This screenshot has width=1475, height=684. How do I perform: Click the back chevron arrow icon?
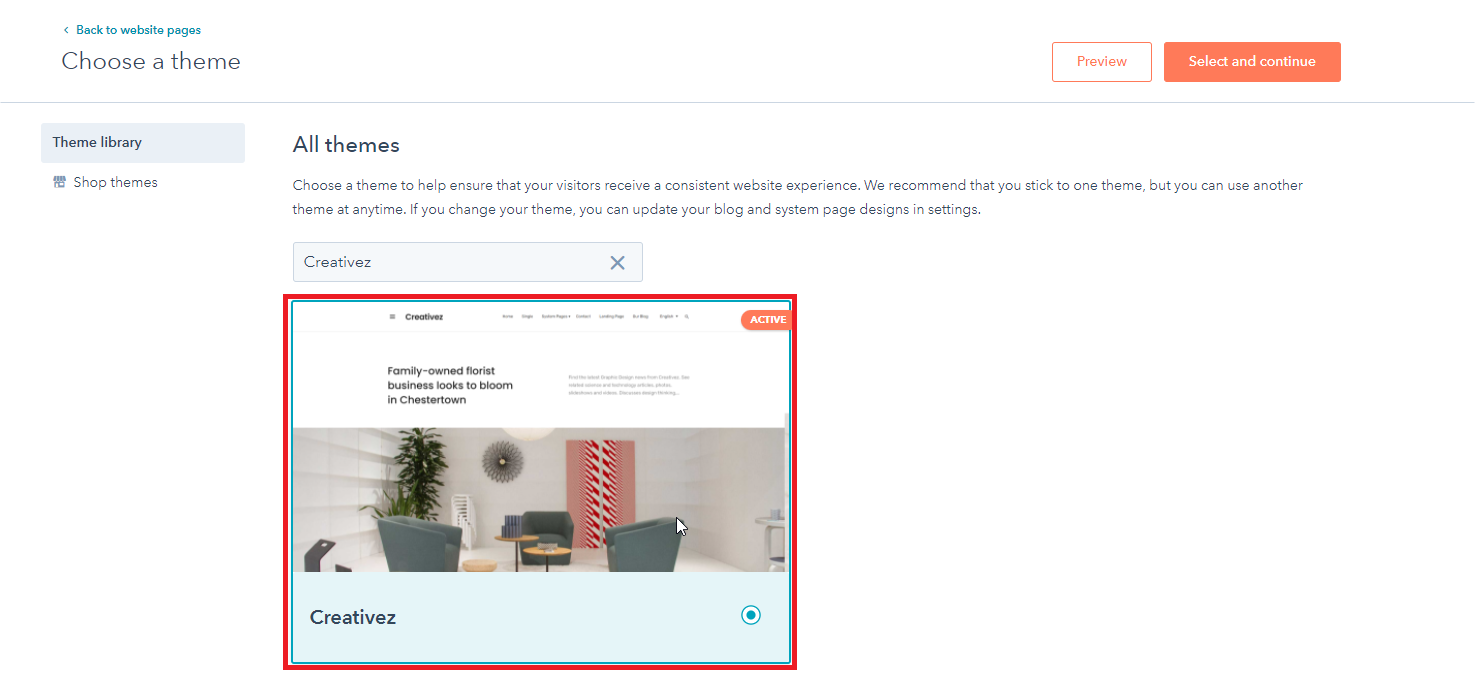66,30
